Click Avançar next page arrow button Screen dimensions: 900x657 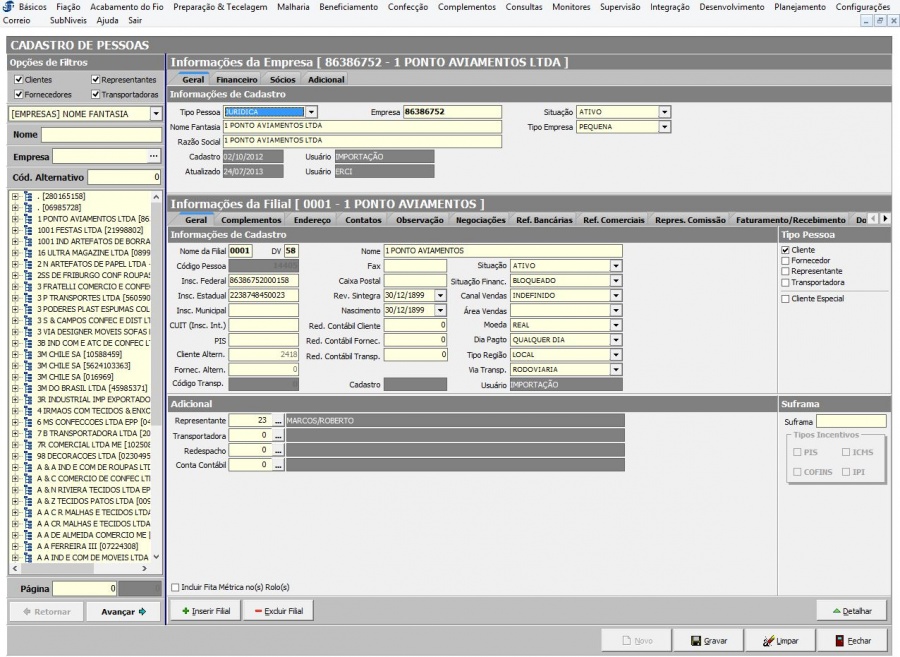click(x=123, y=611)
